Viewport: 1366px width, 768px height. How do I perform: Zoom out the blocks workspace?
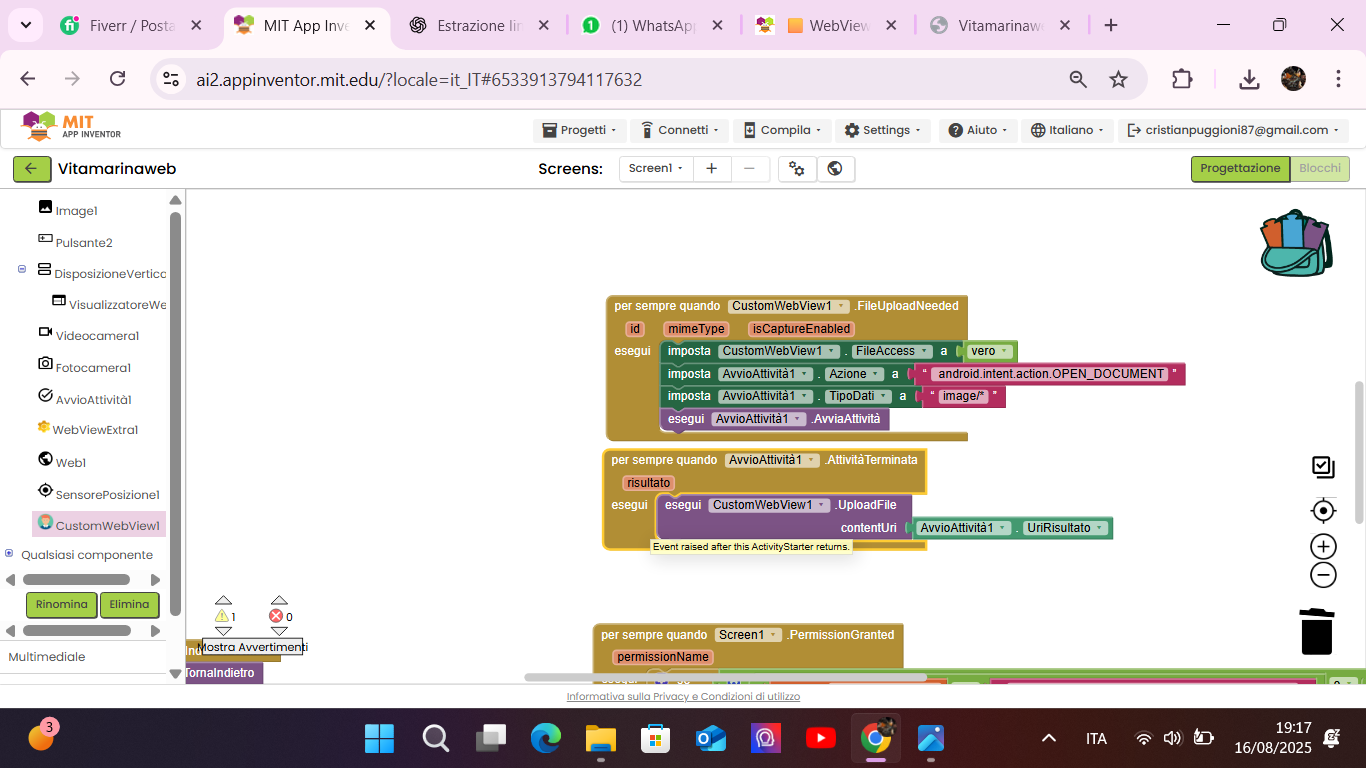pos(1323,575)
